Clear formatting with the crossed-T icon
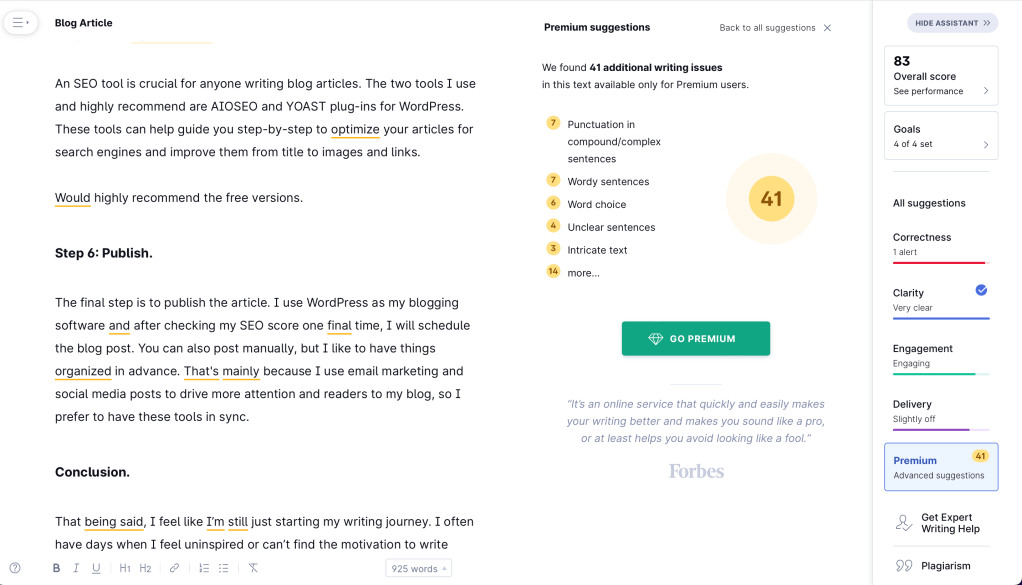 coord(253,567)
